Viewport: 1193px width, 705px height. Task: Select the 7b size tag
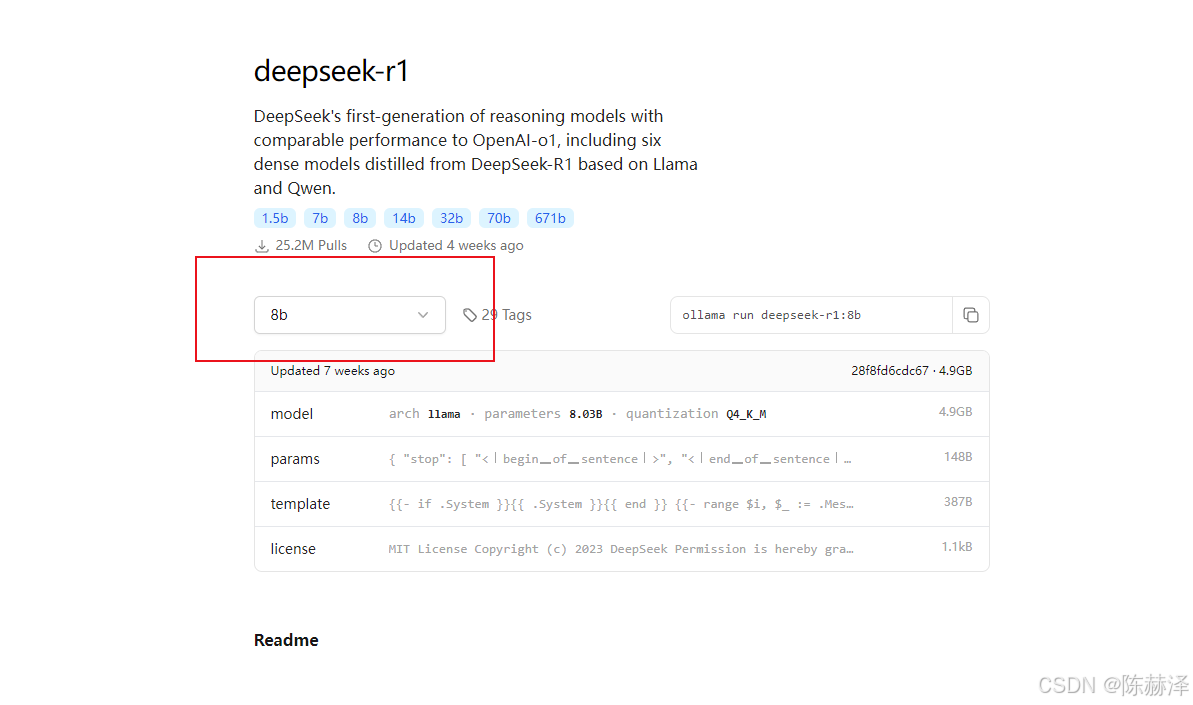pos(320,218)
